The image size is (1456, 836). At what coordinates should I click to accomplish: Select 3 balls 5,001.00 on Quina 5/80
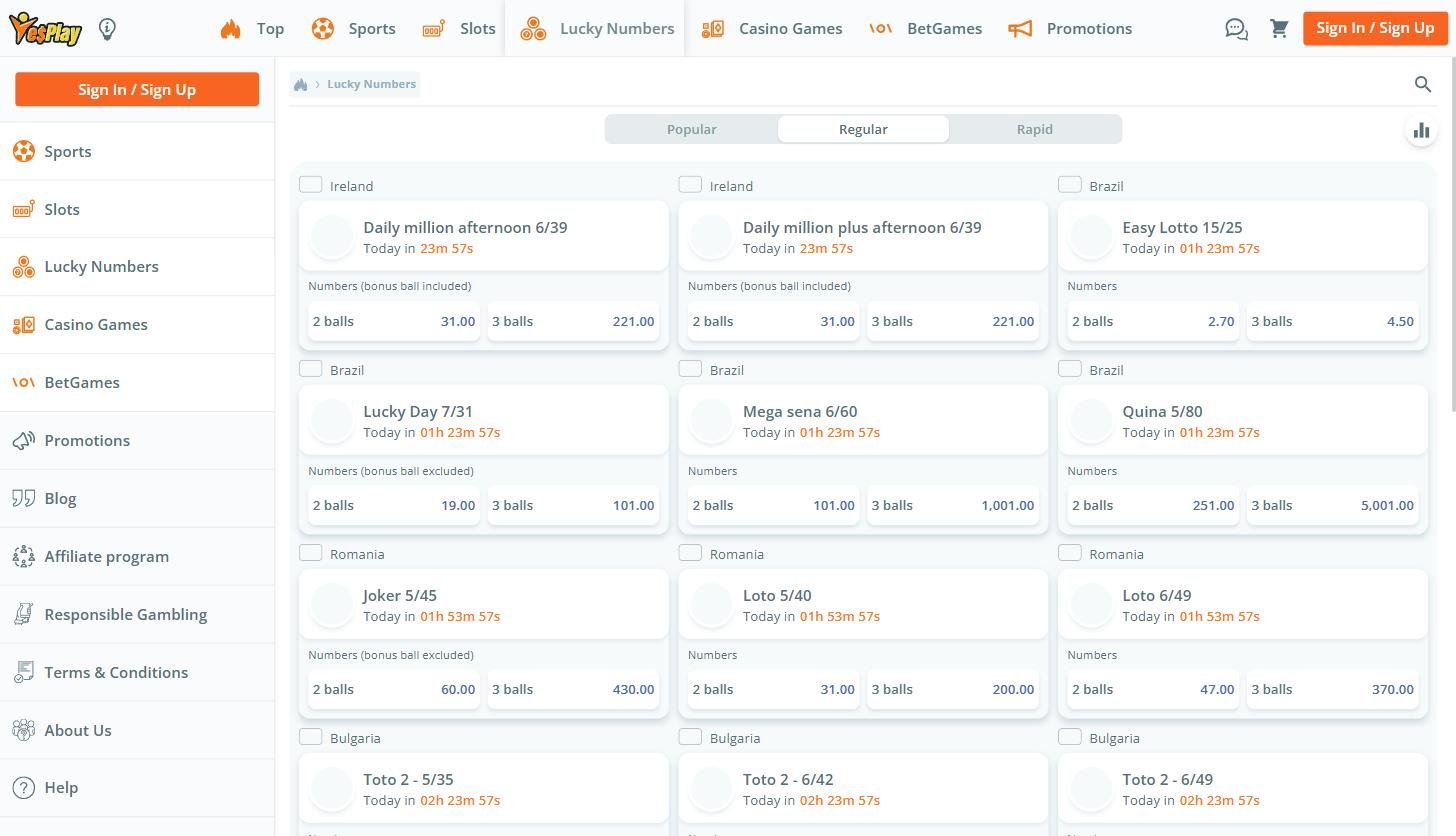coord(1333,505)
